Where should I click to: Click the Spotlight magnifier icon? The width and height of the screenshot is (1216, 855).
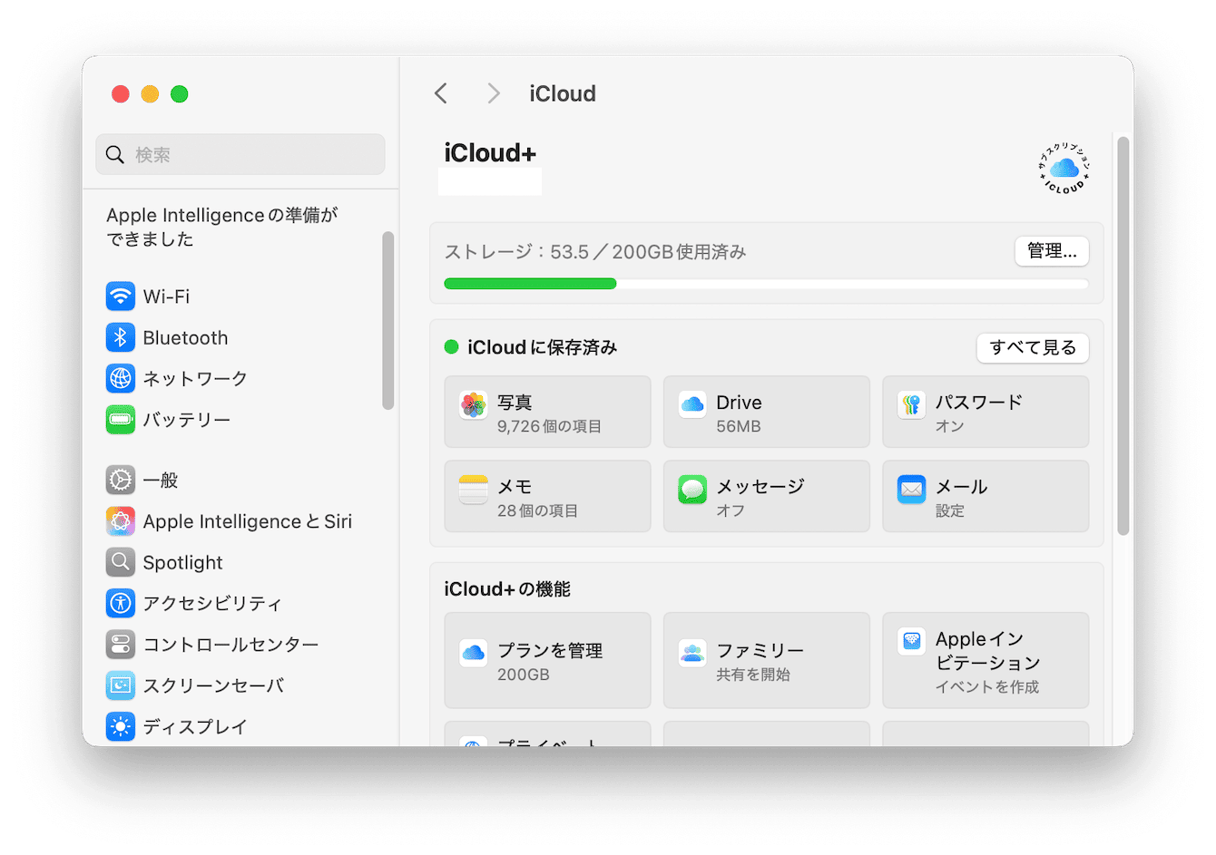(120, 562)
